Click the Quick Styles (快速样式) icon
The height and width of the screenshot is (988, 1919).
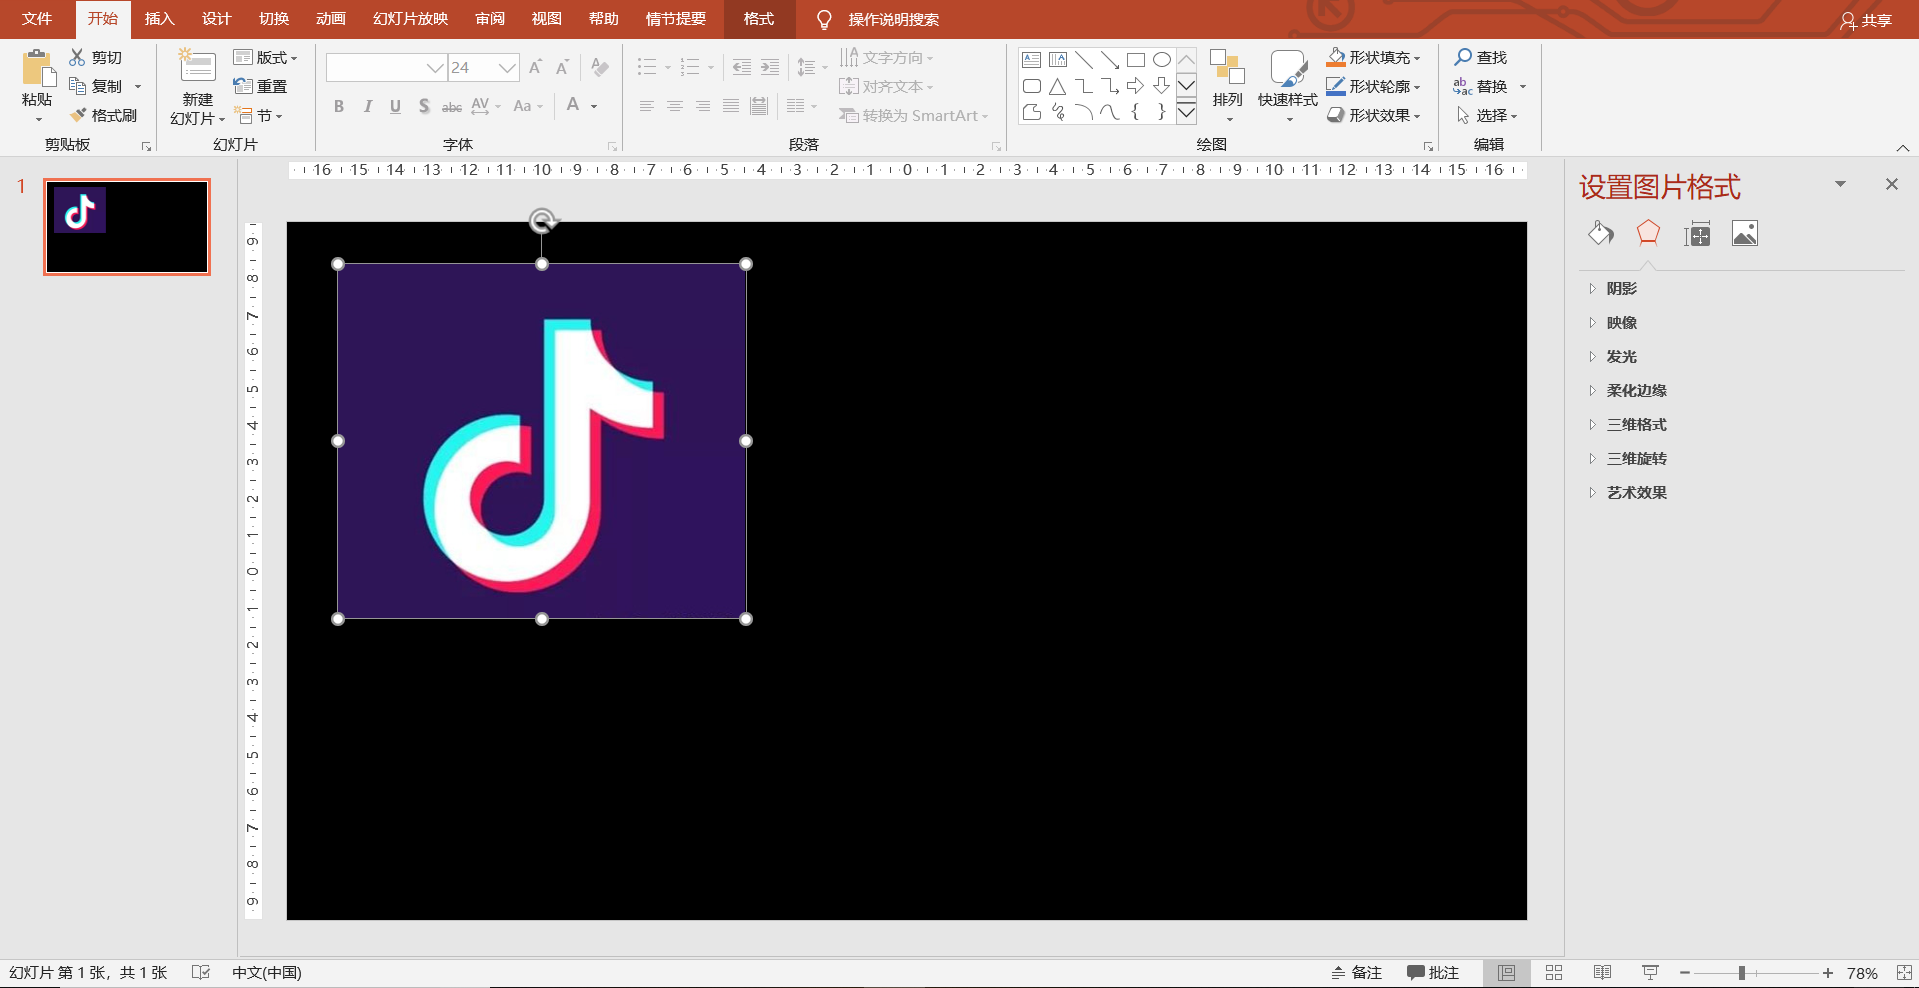(x=1288, y=68)
